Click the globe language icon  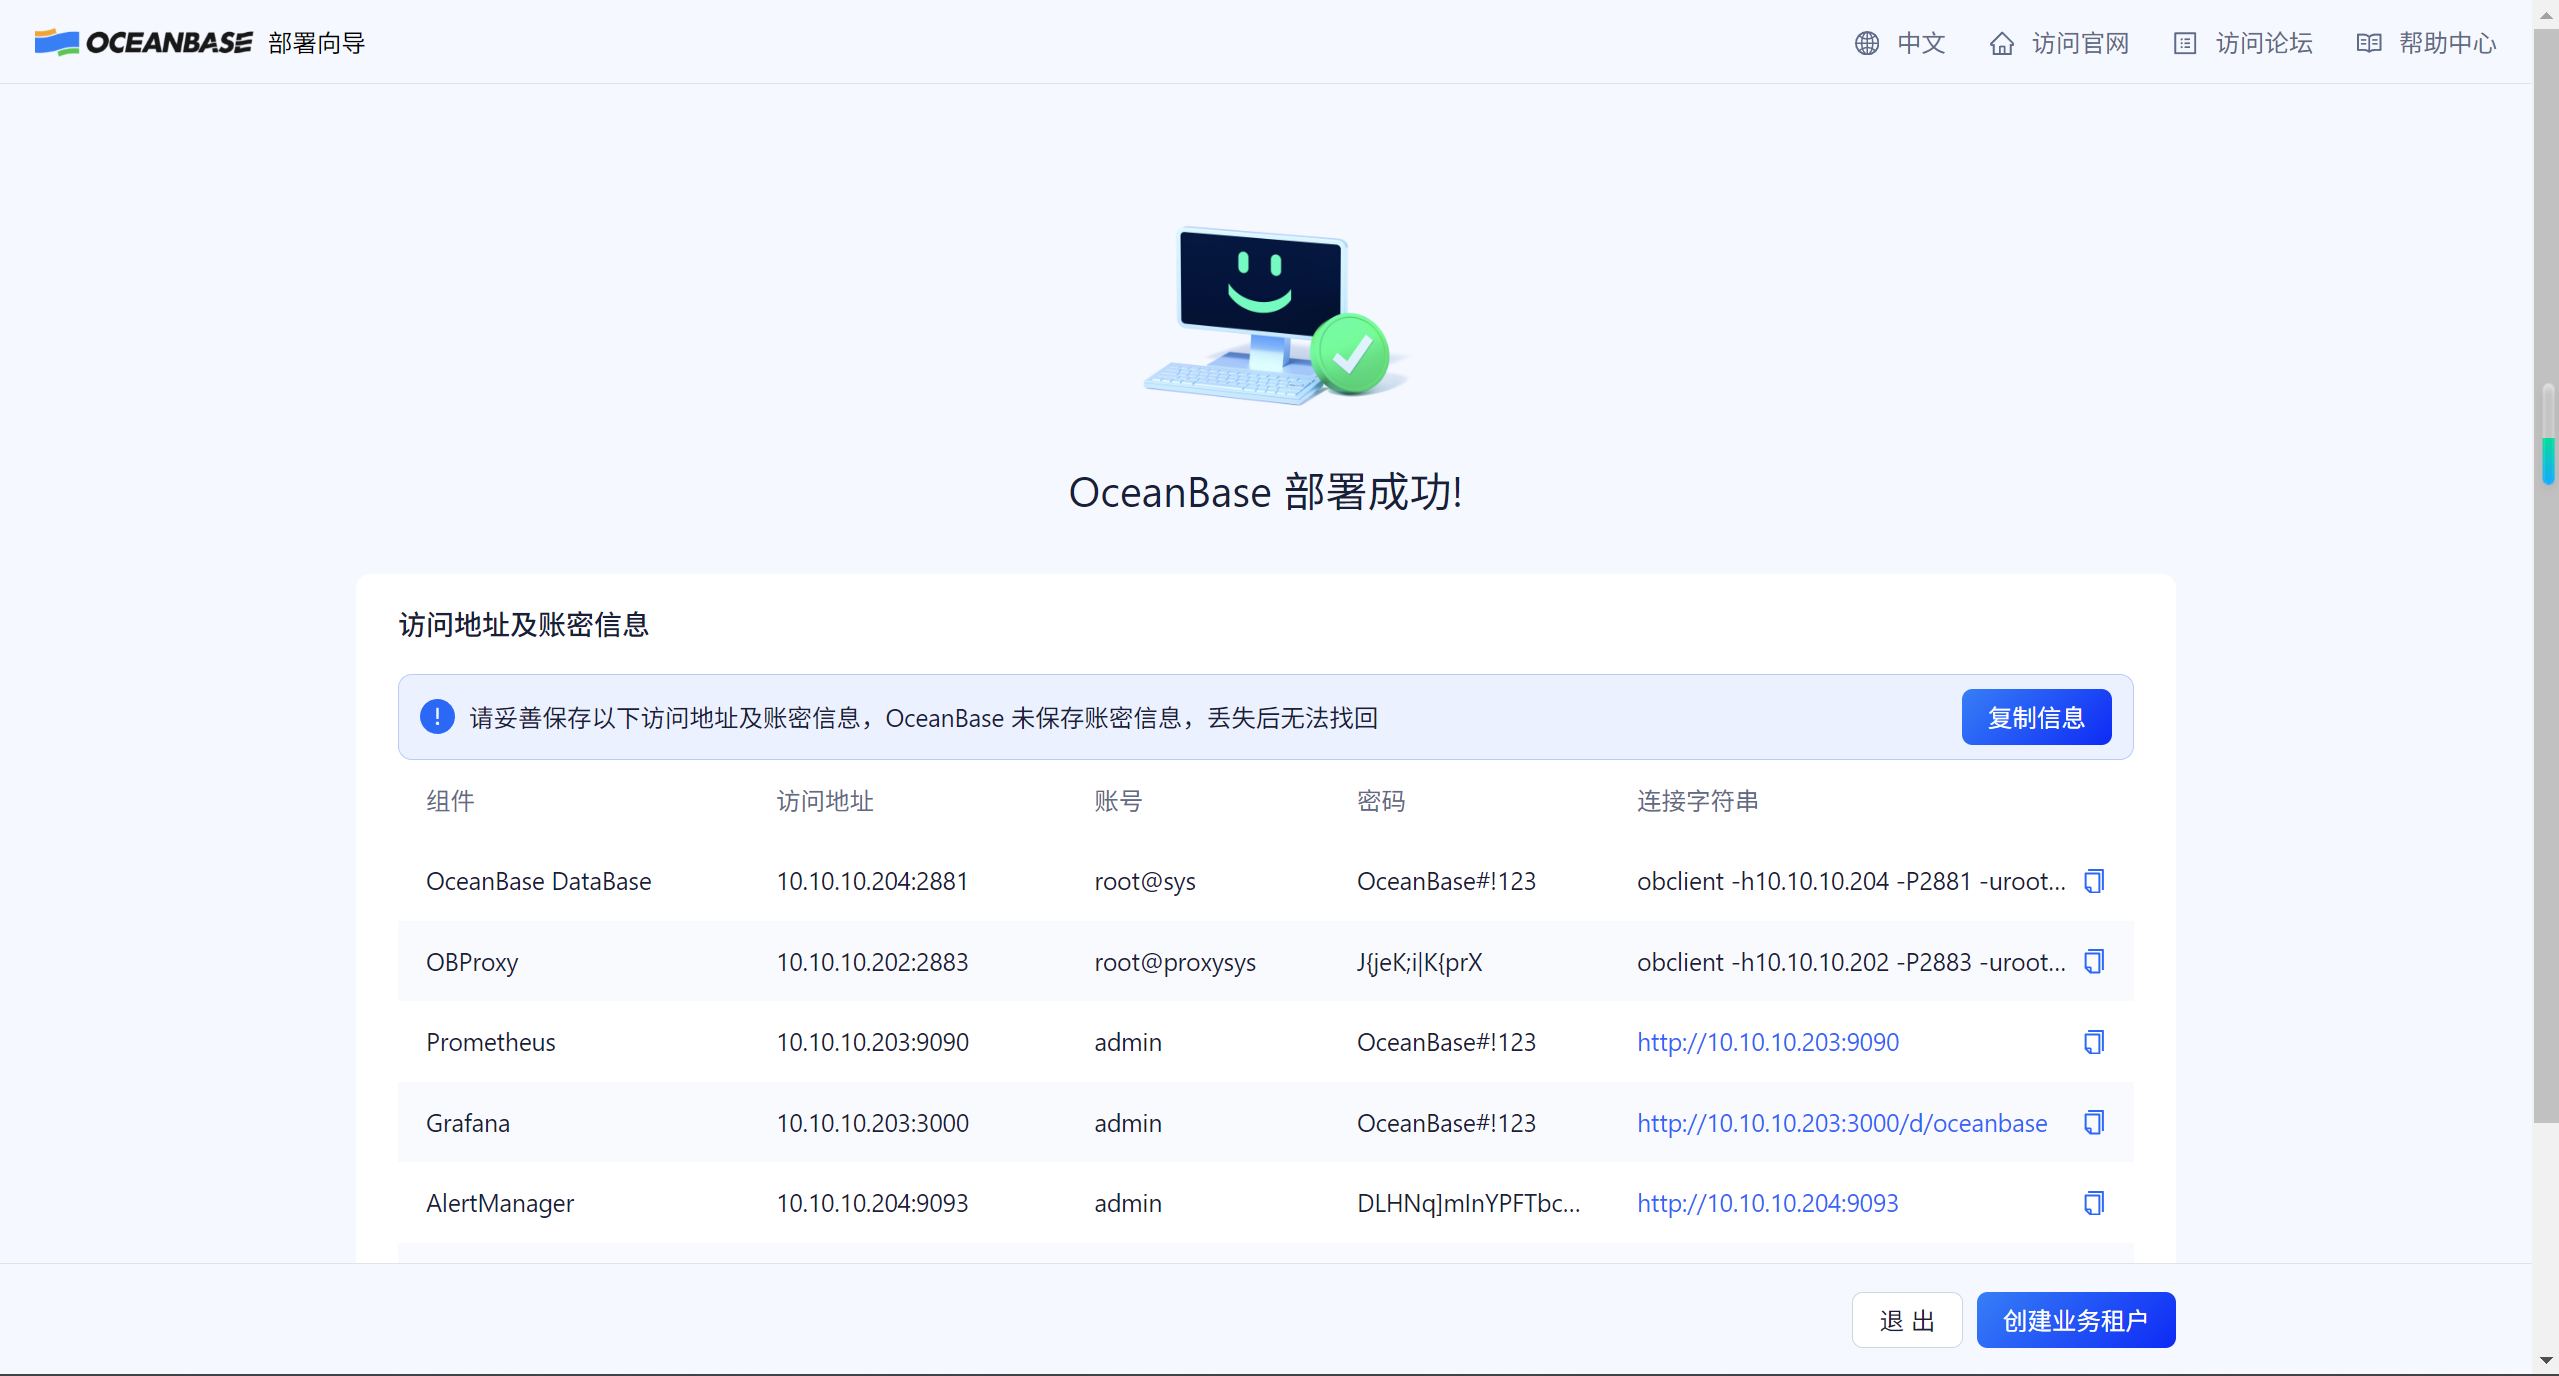click(x=1866, y=43)
